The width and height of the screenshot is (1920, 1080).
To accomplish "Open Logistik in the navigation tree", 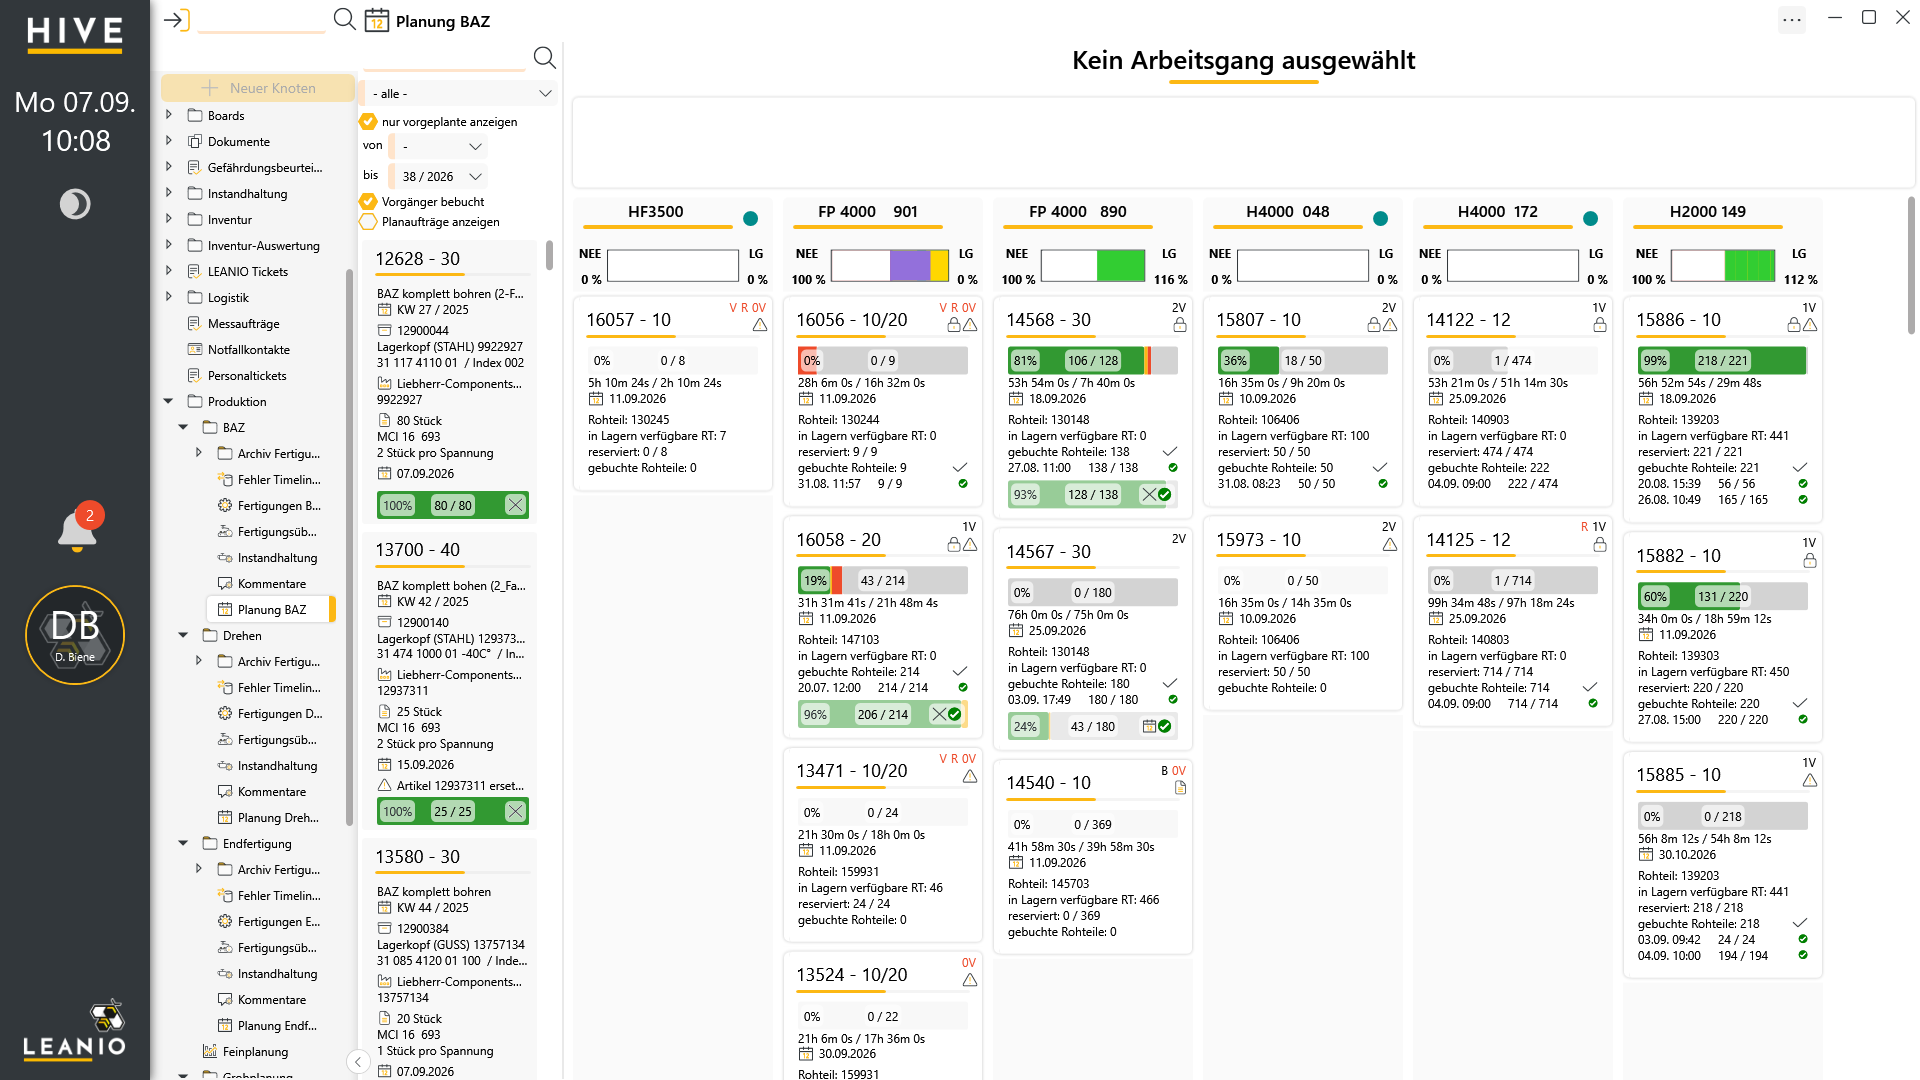I will [228, 297].
